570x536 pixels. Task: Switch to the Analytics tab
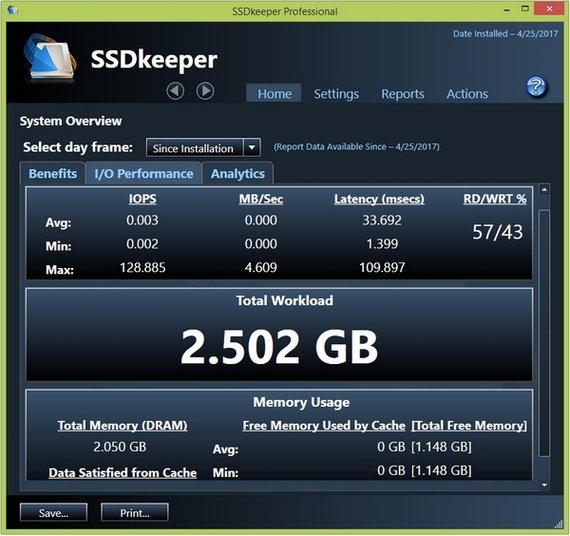click(238, 173)
